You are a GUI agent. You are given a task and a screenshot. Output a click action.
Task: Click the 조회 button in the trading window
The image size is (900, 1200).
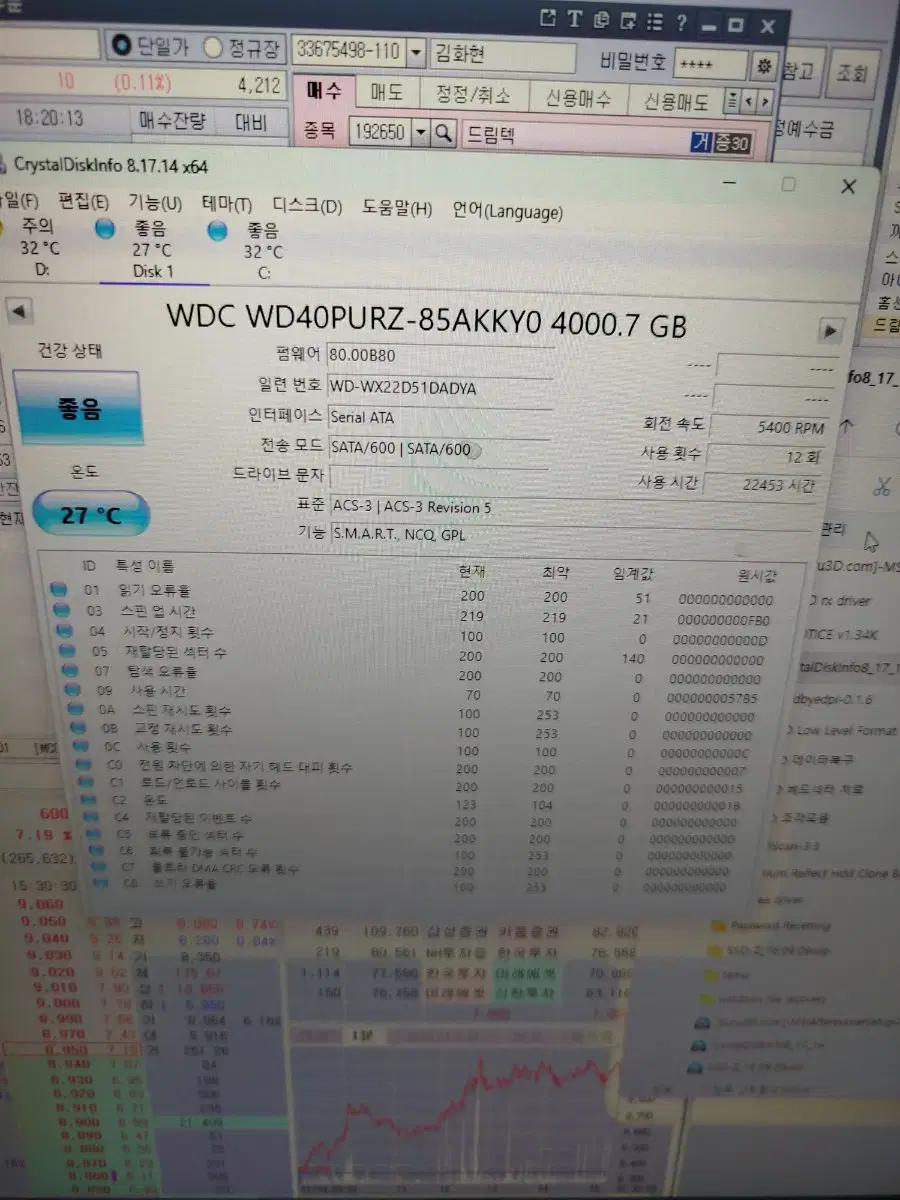pos(853,72)
